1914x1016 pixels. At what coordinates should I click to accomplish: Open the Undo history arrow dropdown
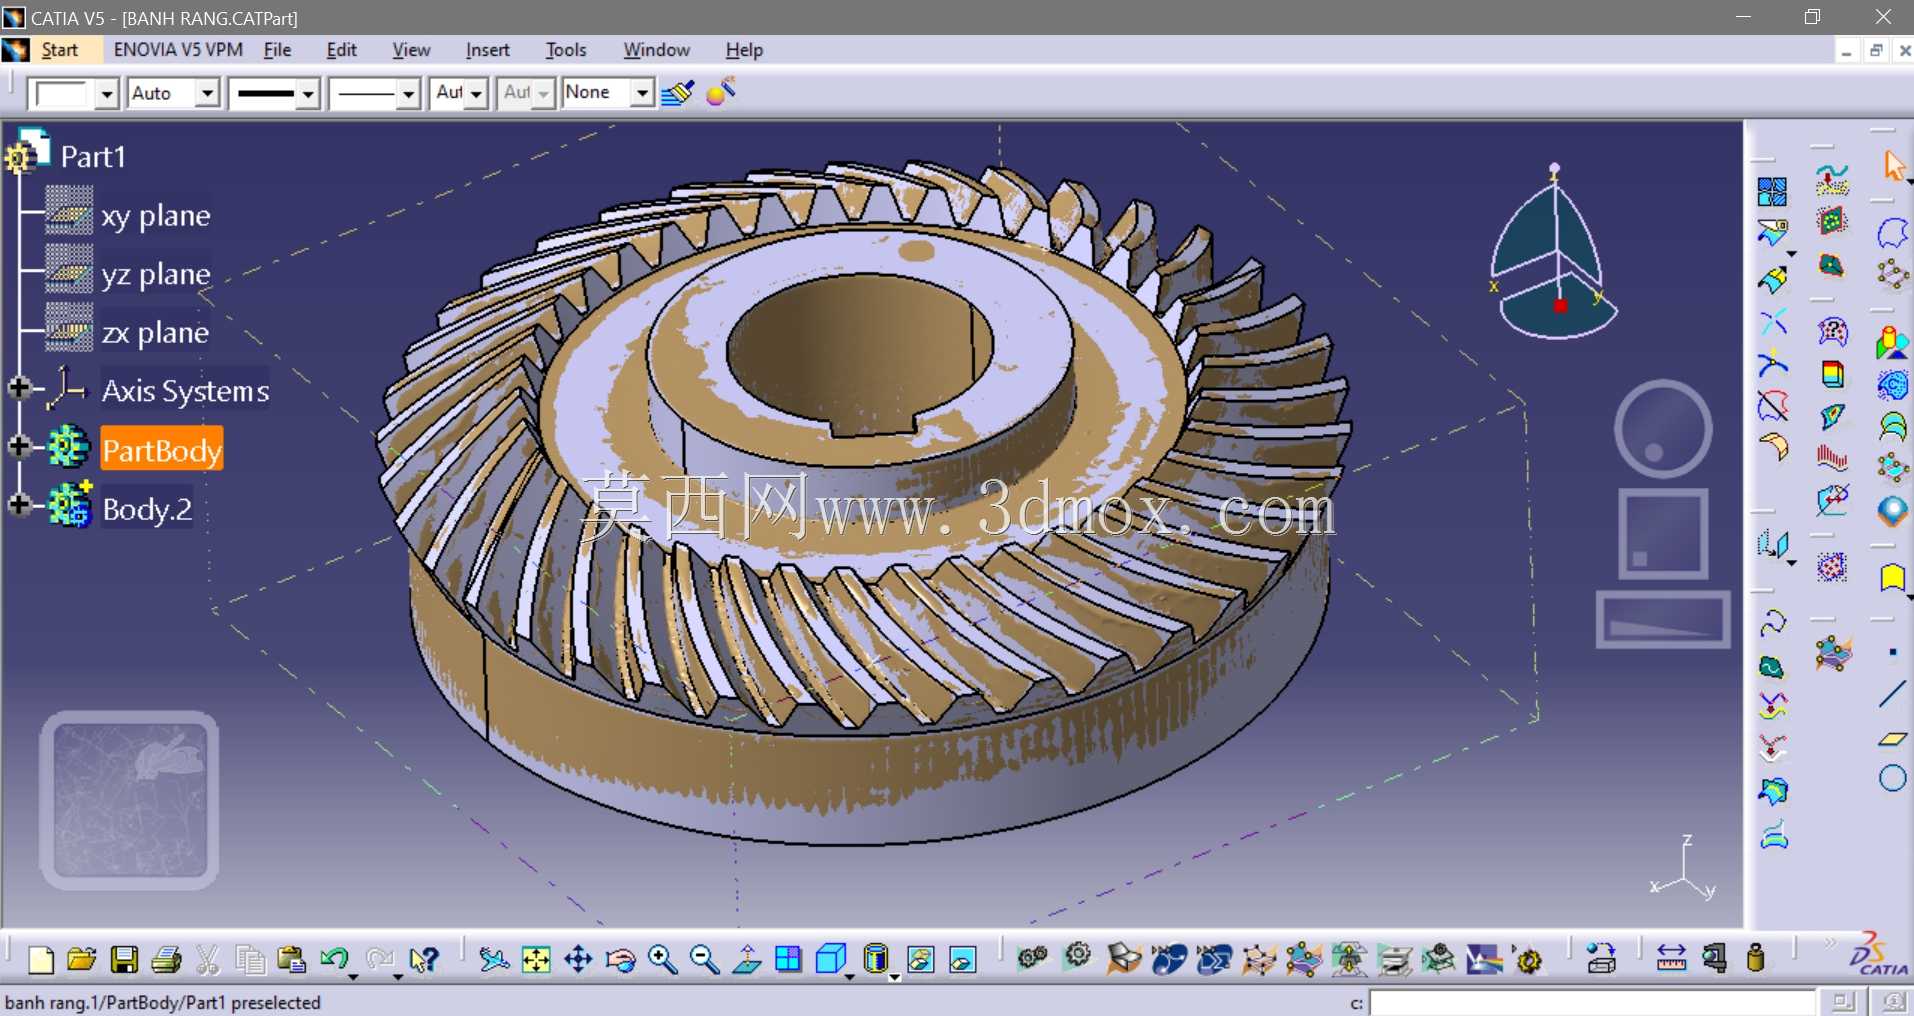[353, 975]
